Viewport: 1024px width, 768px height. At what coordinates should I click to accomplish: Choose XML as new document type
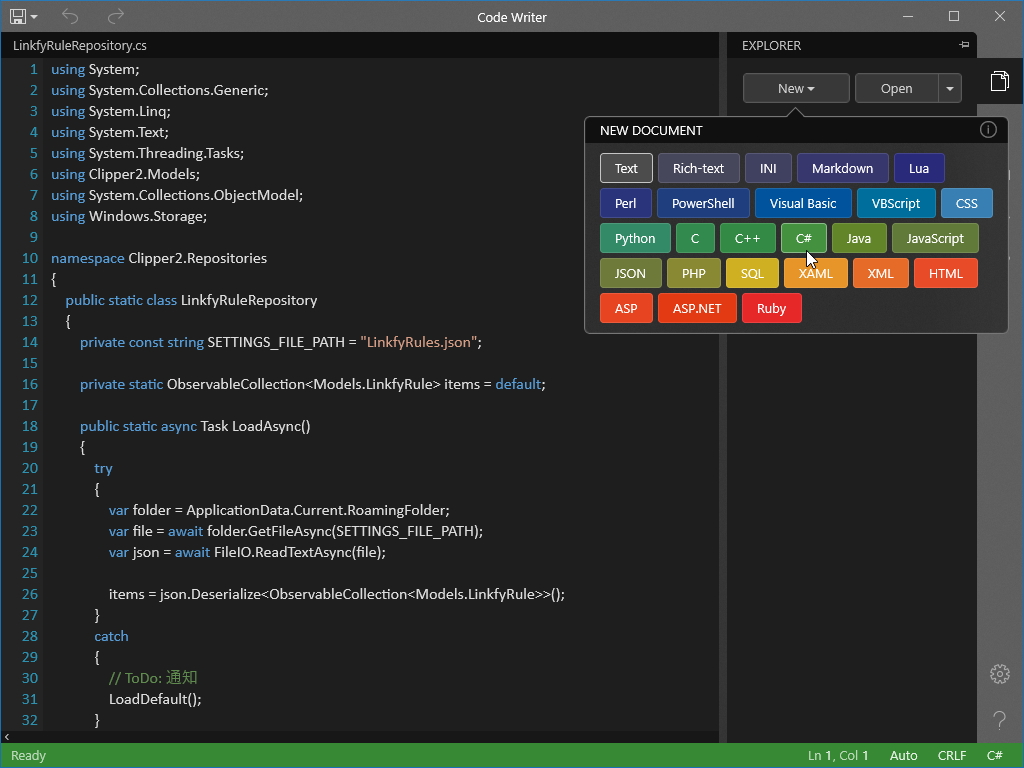[880, 273]
